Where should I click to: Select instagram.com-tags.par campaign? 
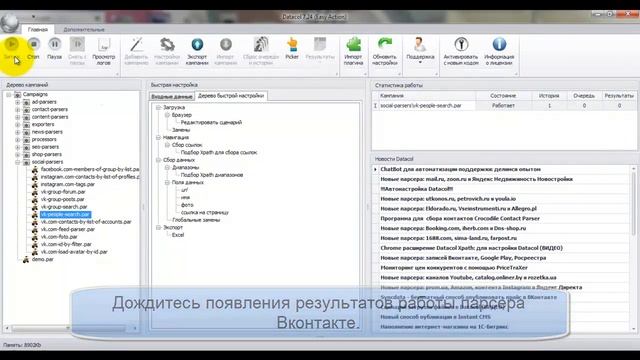(67, 184)
